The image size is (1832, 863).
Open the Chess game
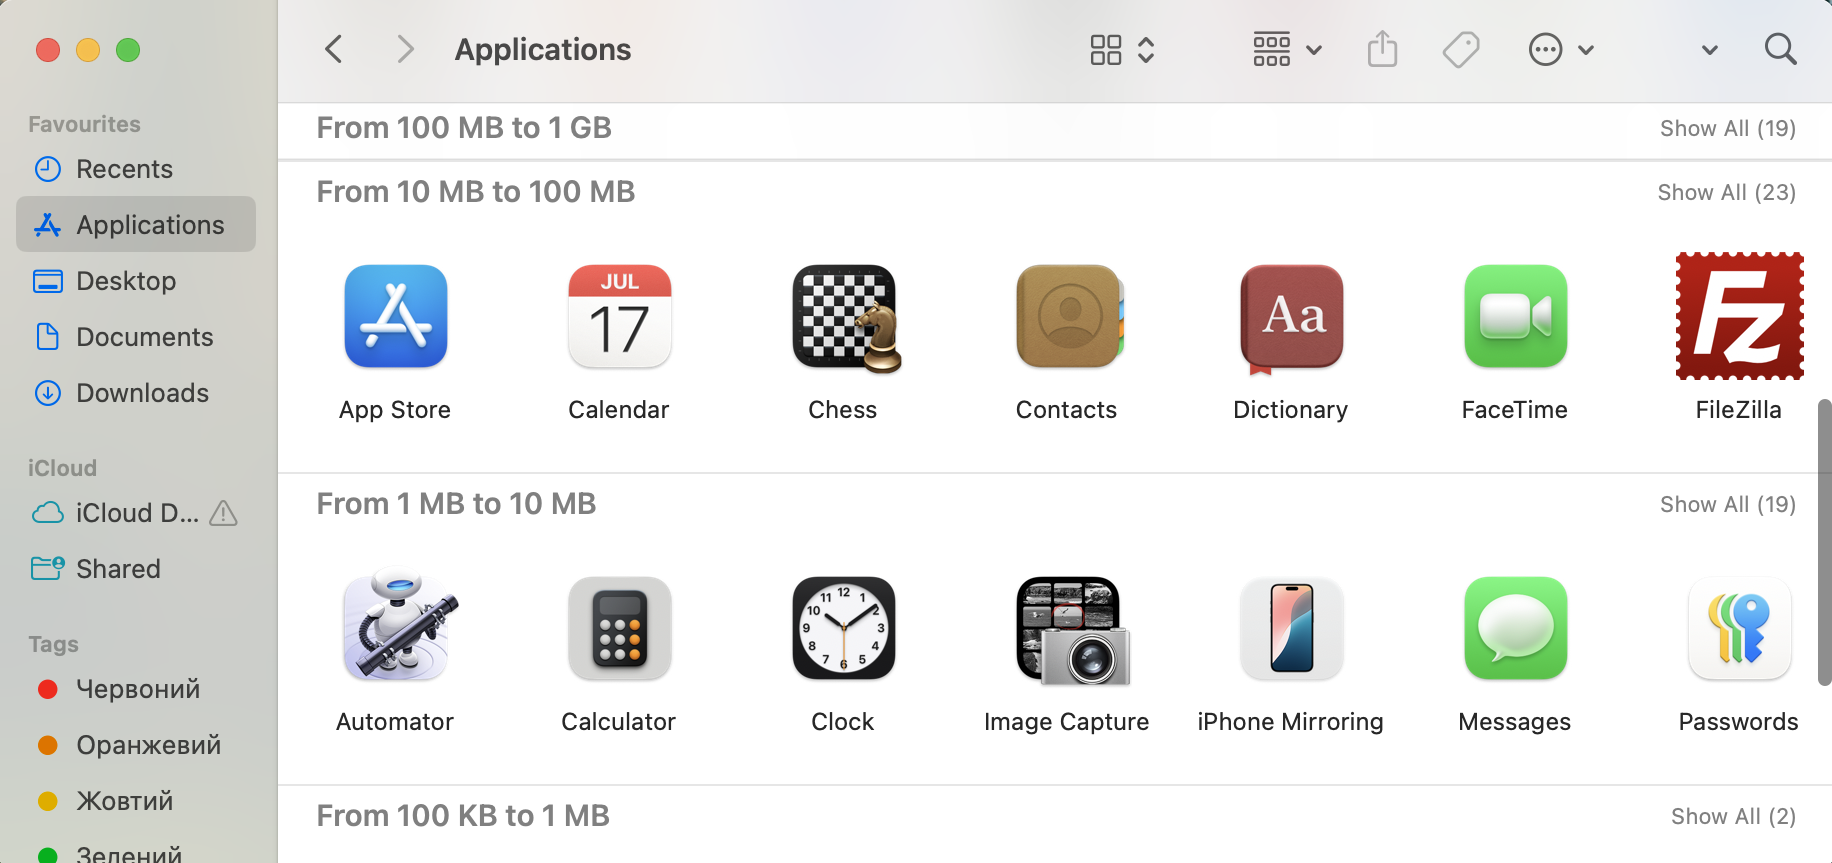pyautogui.click(x=843, y=317)
